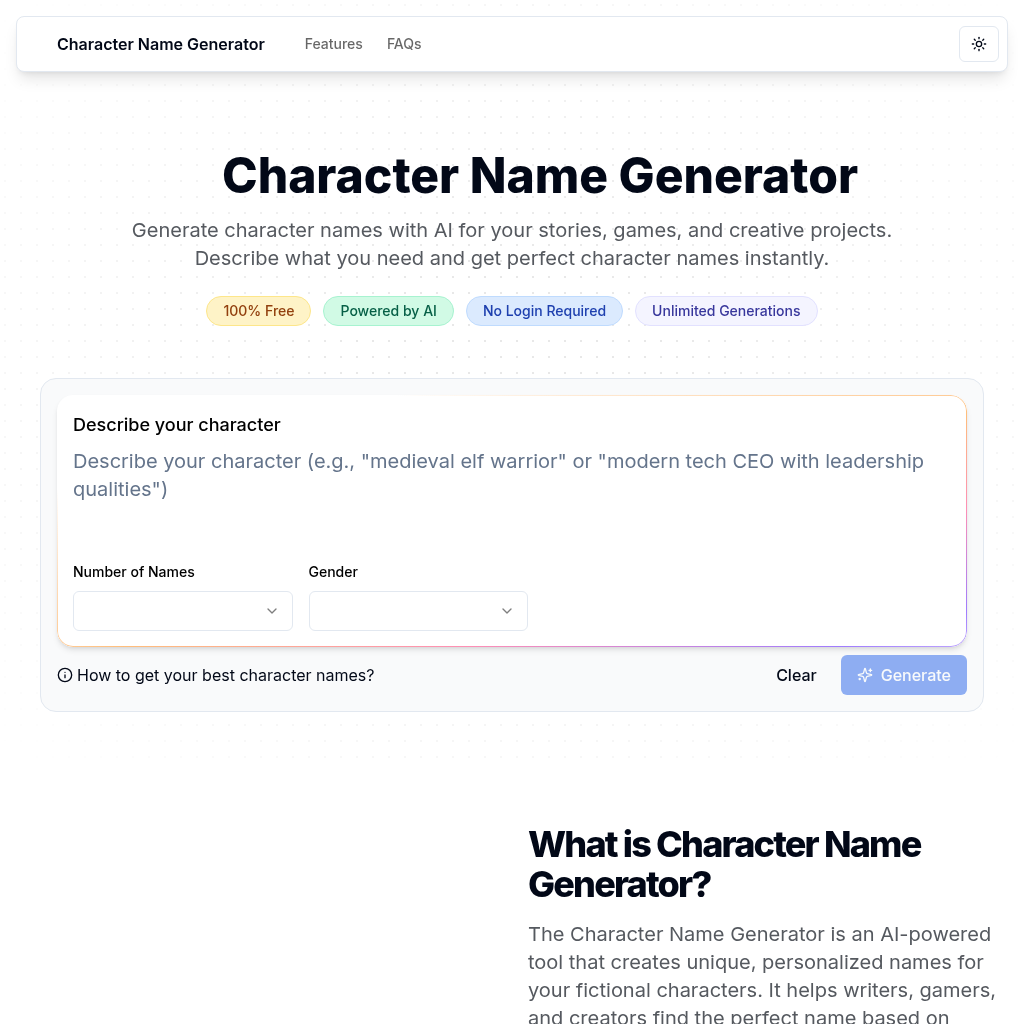Viewport: 1024px width, 1024px height.
Task: Select the Powered by AI badge
Action: tap(388, 311)
